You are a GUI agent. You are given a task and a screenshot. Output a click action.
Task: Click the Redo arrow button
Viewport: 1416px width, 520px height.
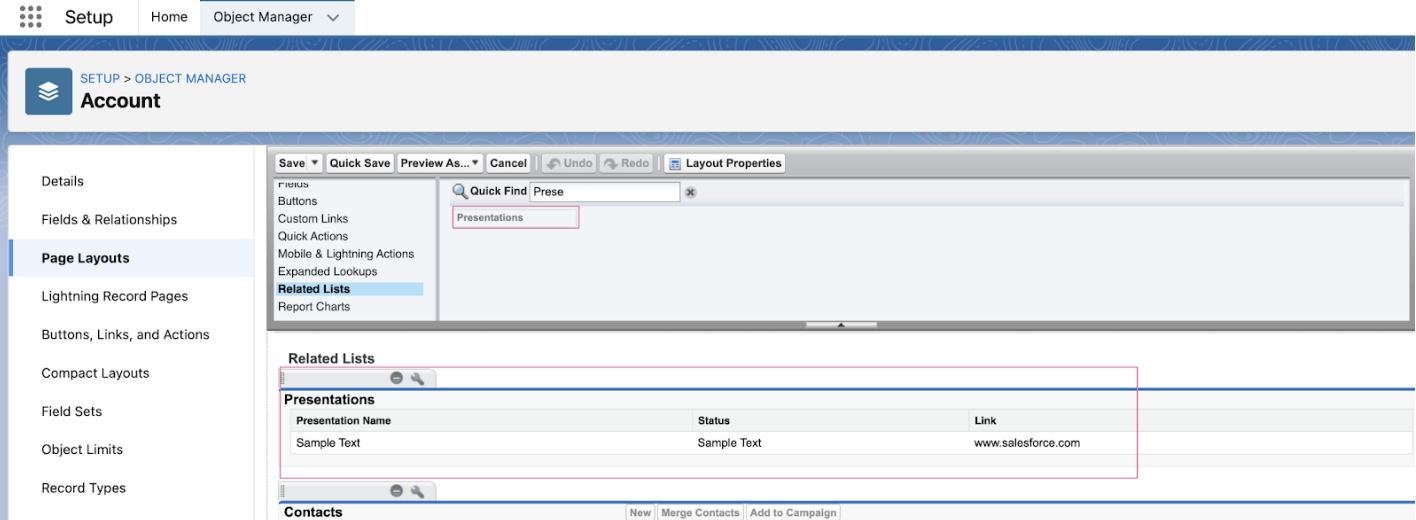pos(626,163)
